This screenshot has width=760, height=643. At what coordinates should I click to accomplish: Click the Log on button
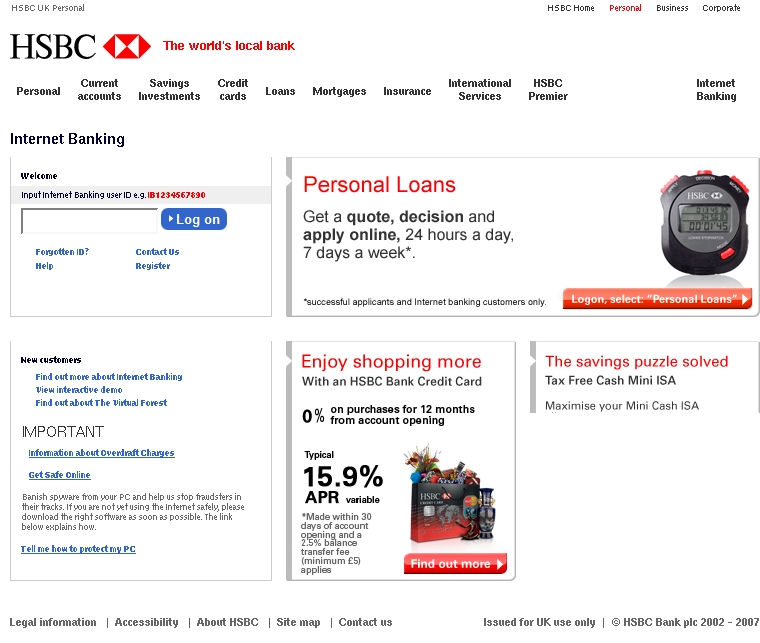194,219
